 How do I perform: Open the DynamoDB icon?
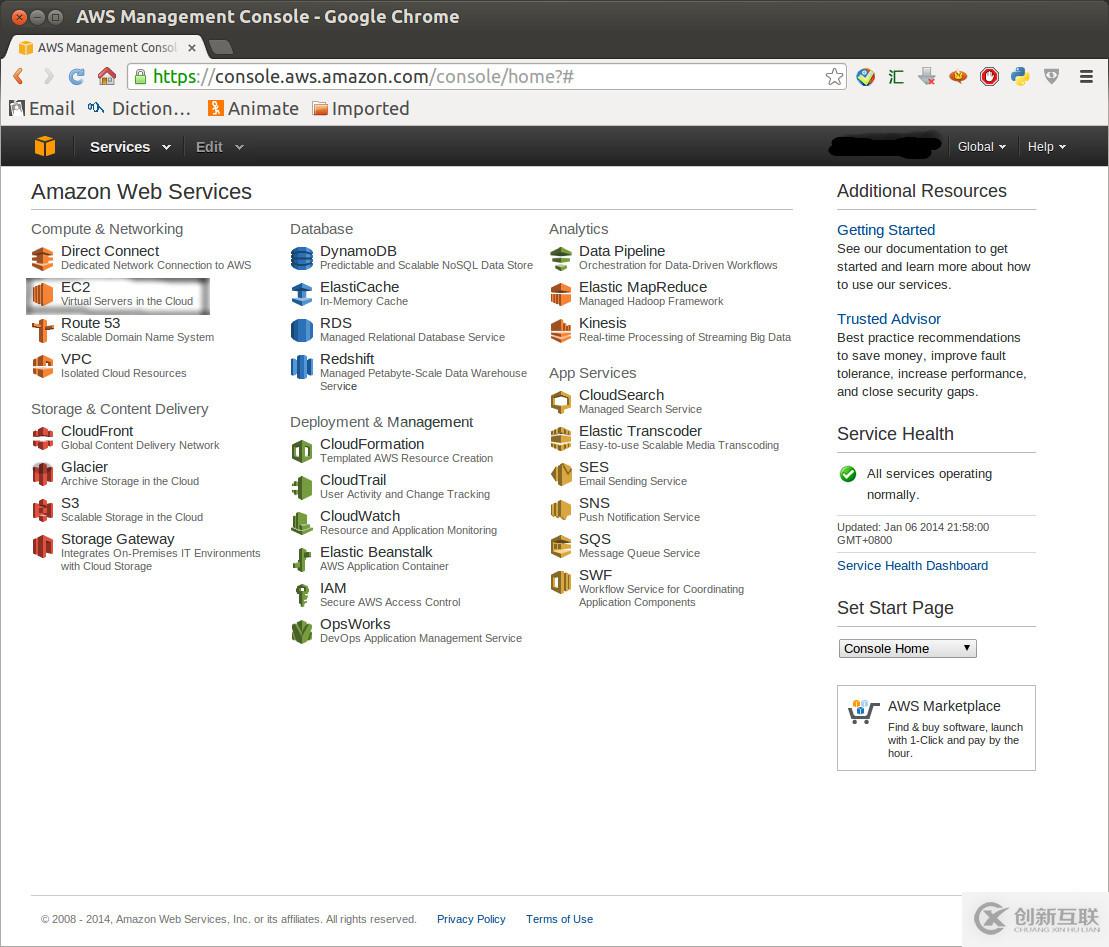click(302, 258)
